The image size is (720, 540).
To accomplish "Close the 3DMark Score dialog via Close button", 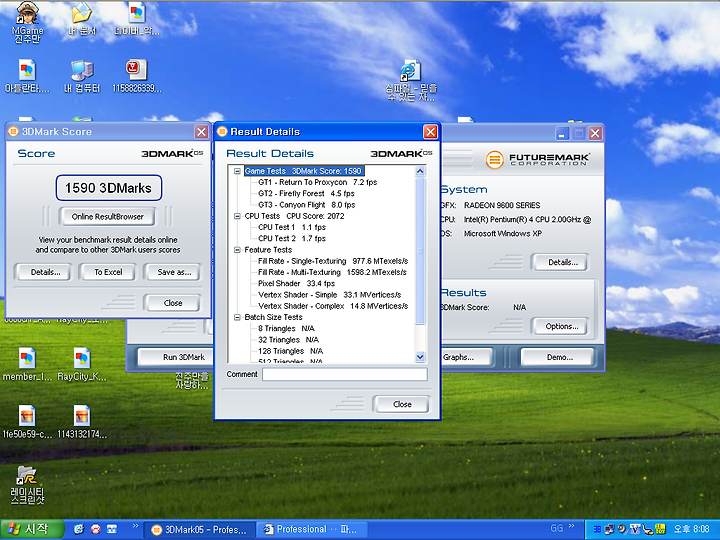I will click(x=173, y=303).
